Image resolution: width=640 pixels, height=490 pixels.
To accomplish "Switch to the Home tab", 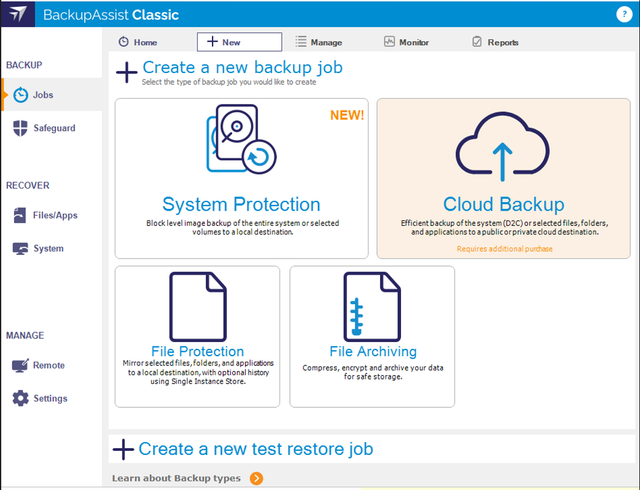I will coord(138,42).
